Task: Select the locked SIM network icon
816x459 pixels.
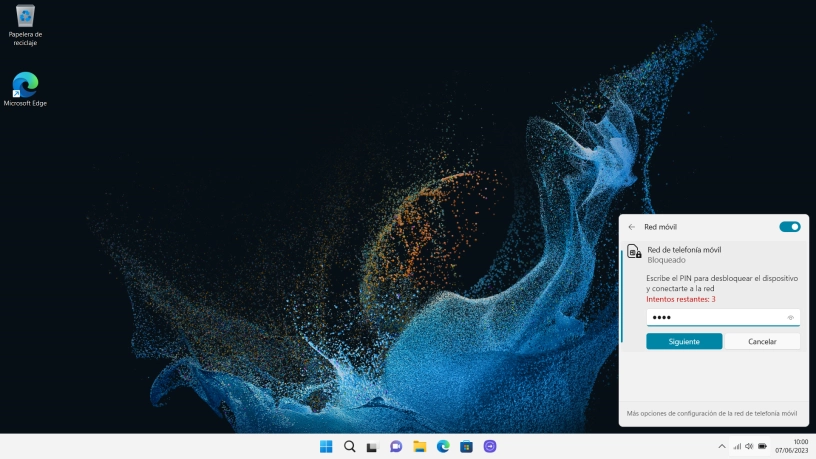Action: click(x=634, y=253)
